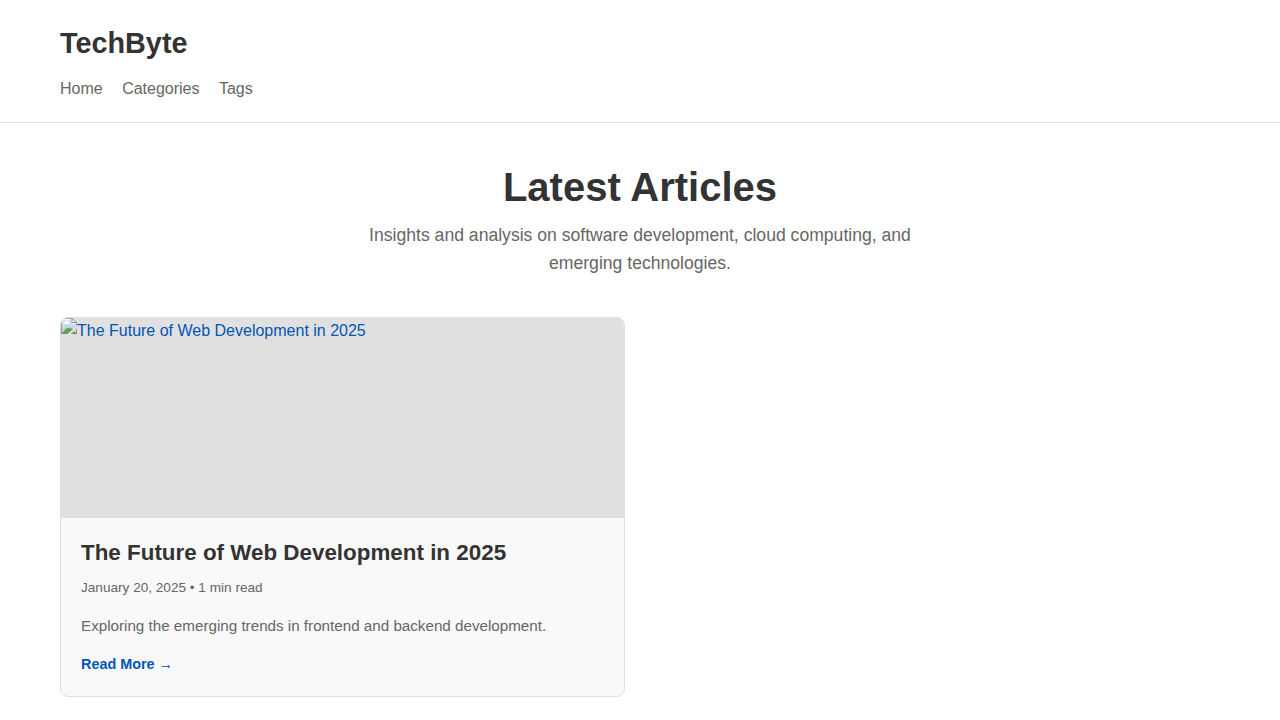Click the word "Byte" in site title
This screenshot has width=1280, height=720.
pos(158,43)
